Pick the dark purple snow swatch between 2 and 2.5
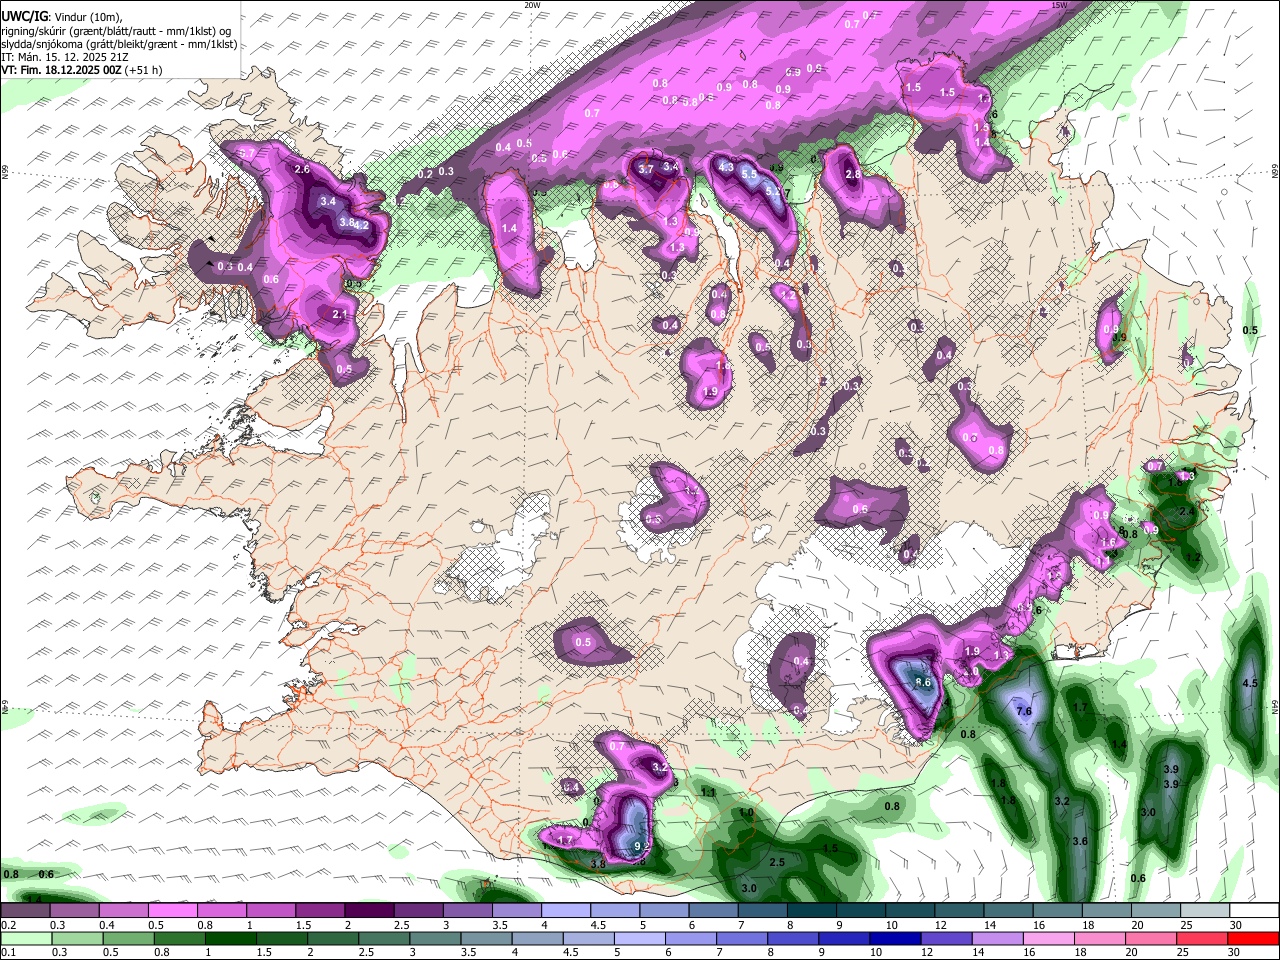This screenshot has width=1280, height=960. click(369, 910)
